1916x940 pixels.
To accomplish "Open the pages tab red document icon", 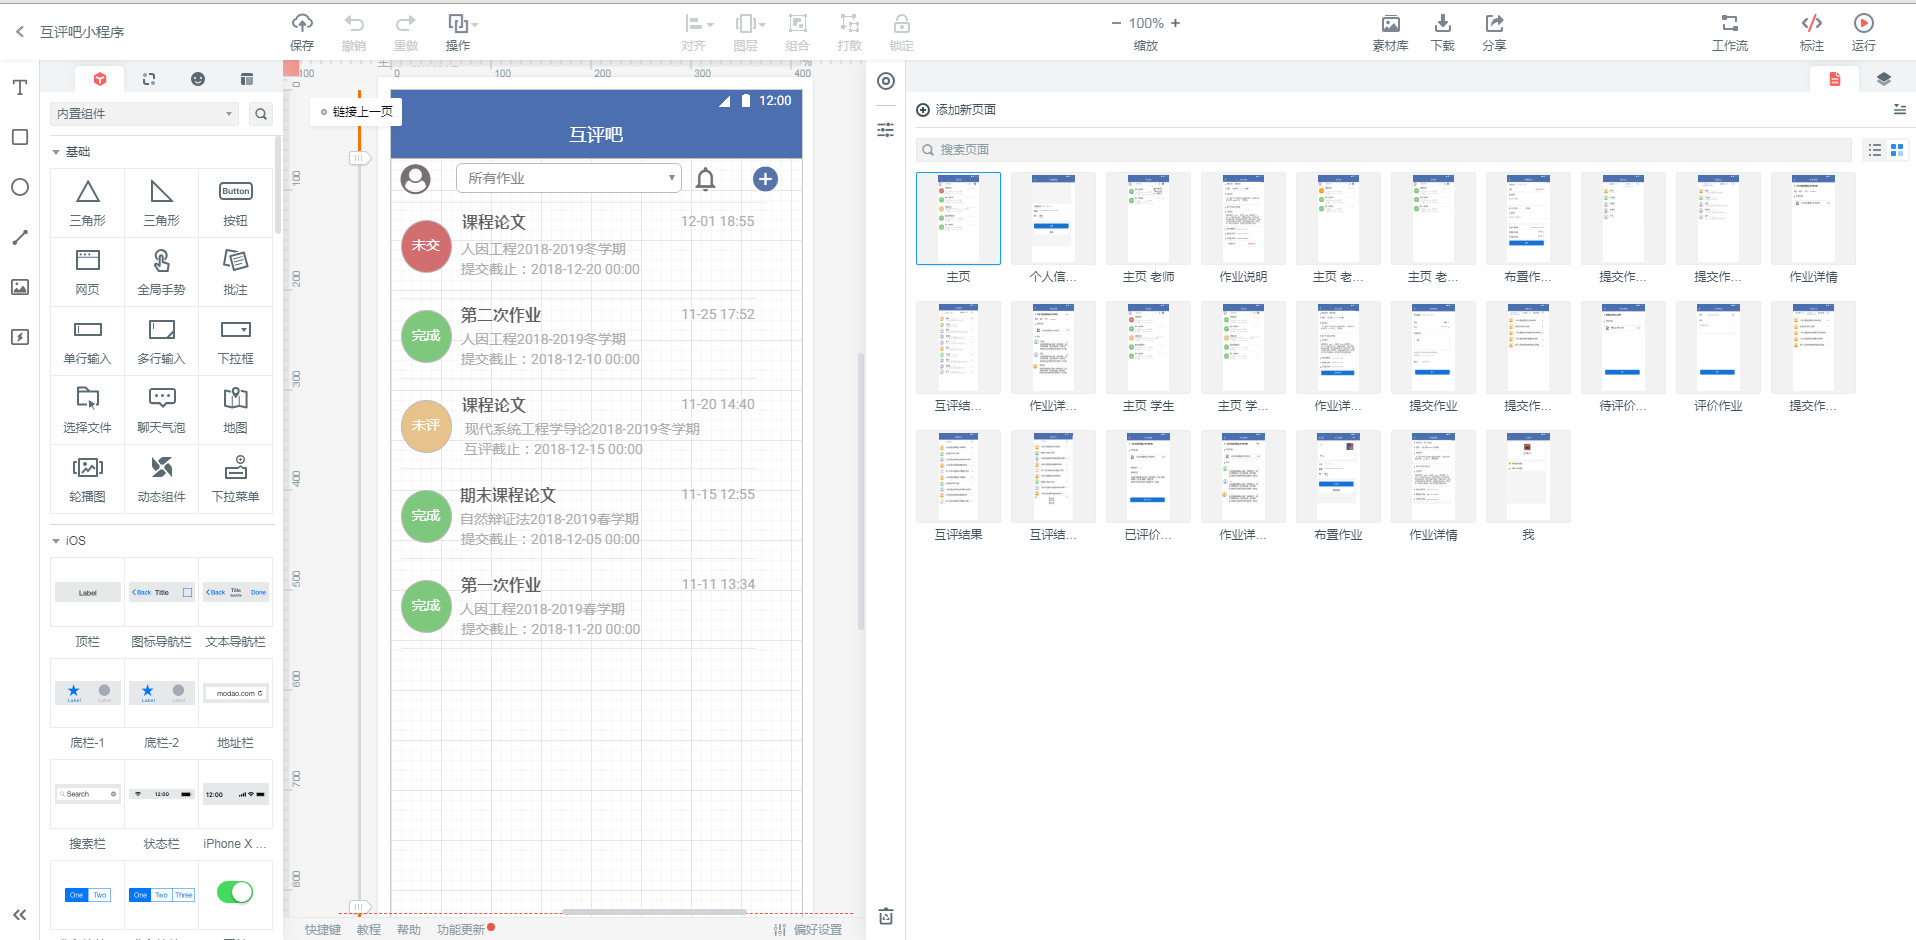I will pyautogui.click(x=1835, y=79).
